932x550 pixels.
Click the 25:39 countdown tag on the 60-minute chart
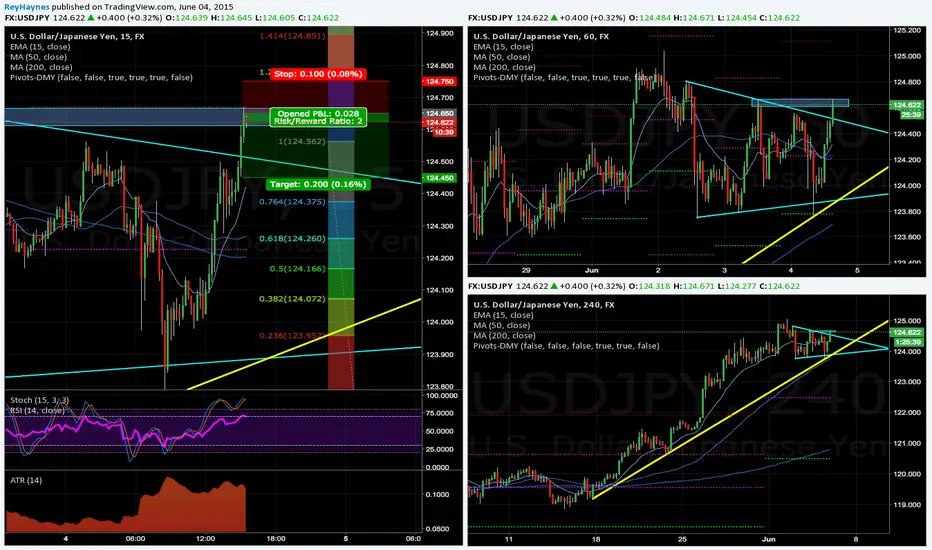(911, 114)
